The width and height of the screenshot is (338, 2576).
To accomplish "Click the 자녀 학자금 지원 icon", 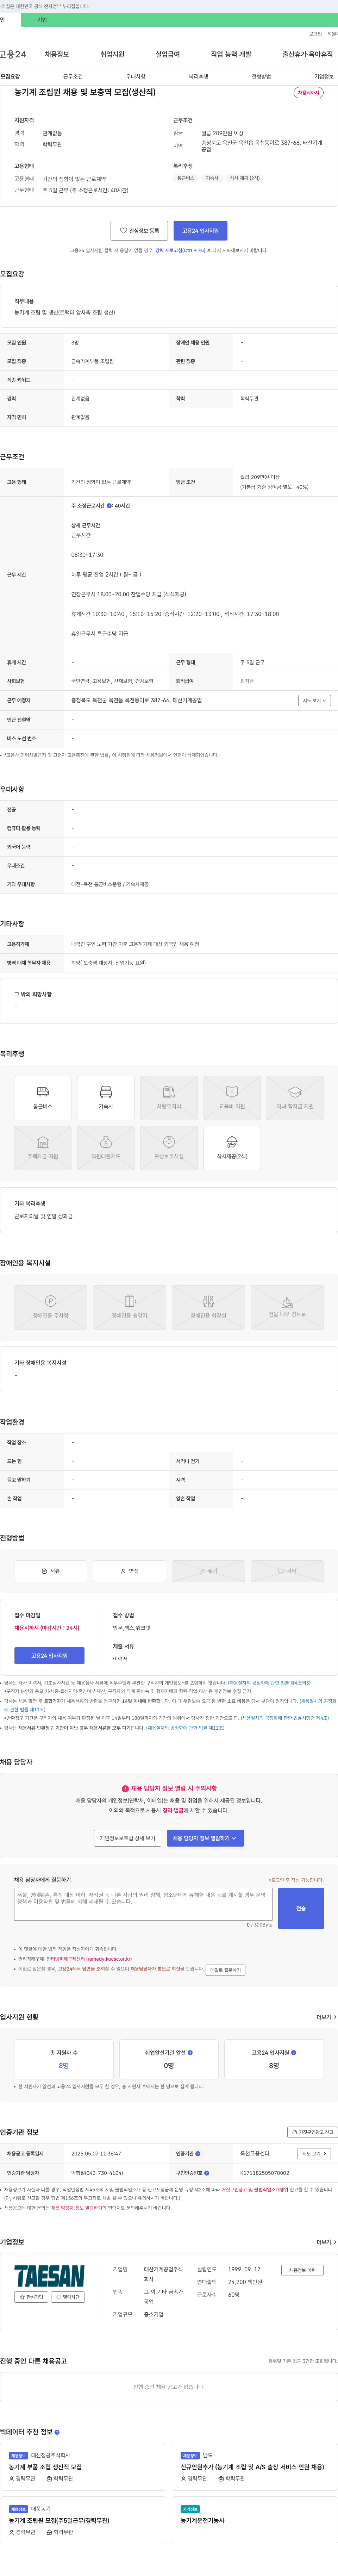I will pos(295,1098).
